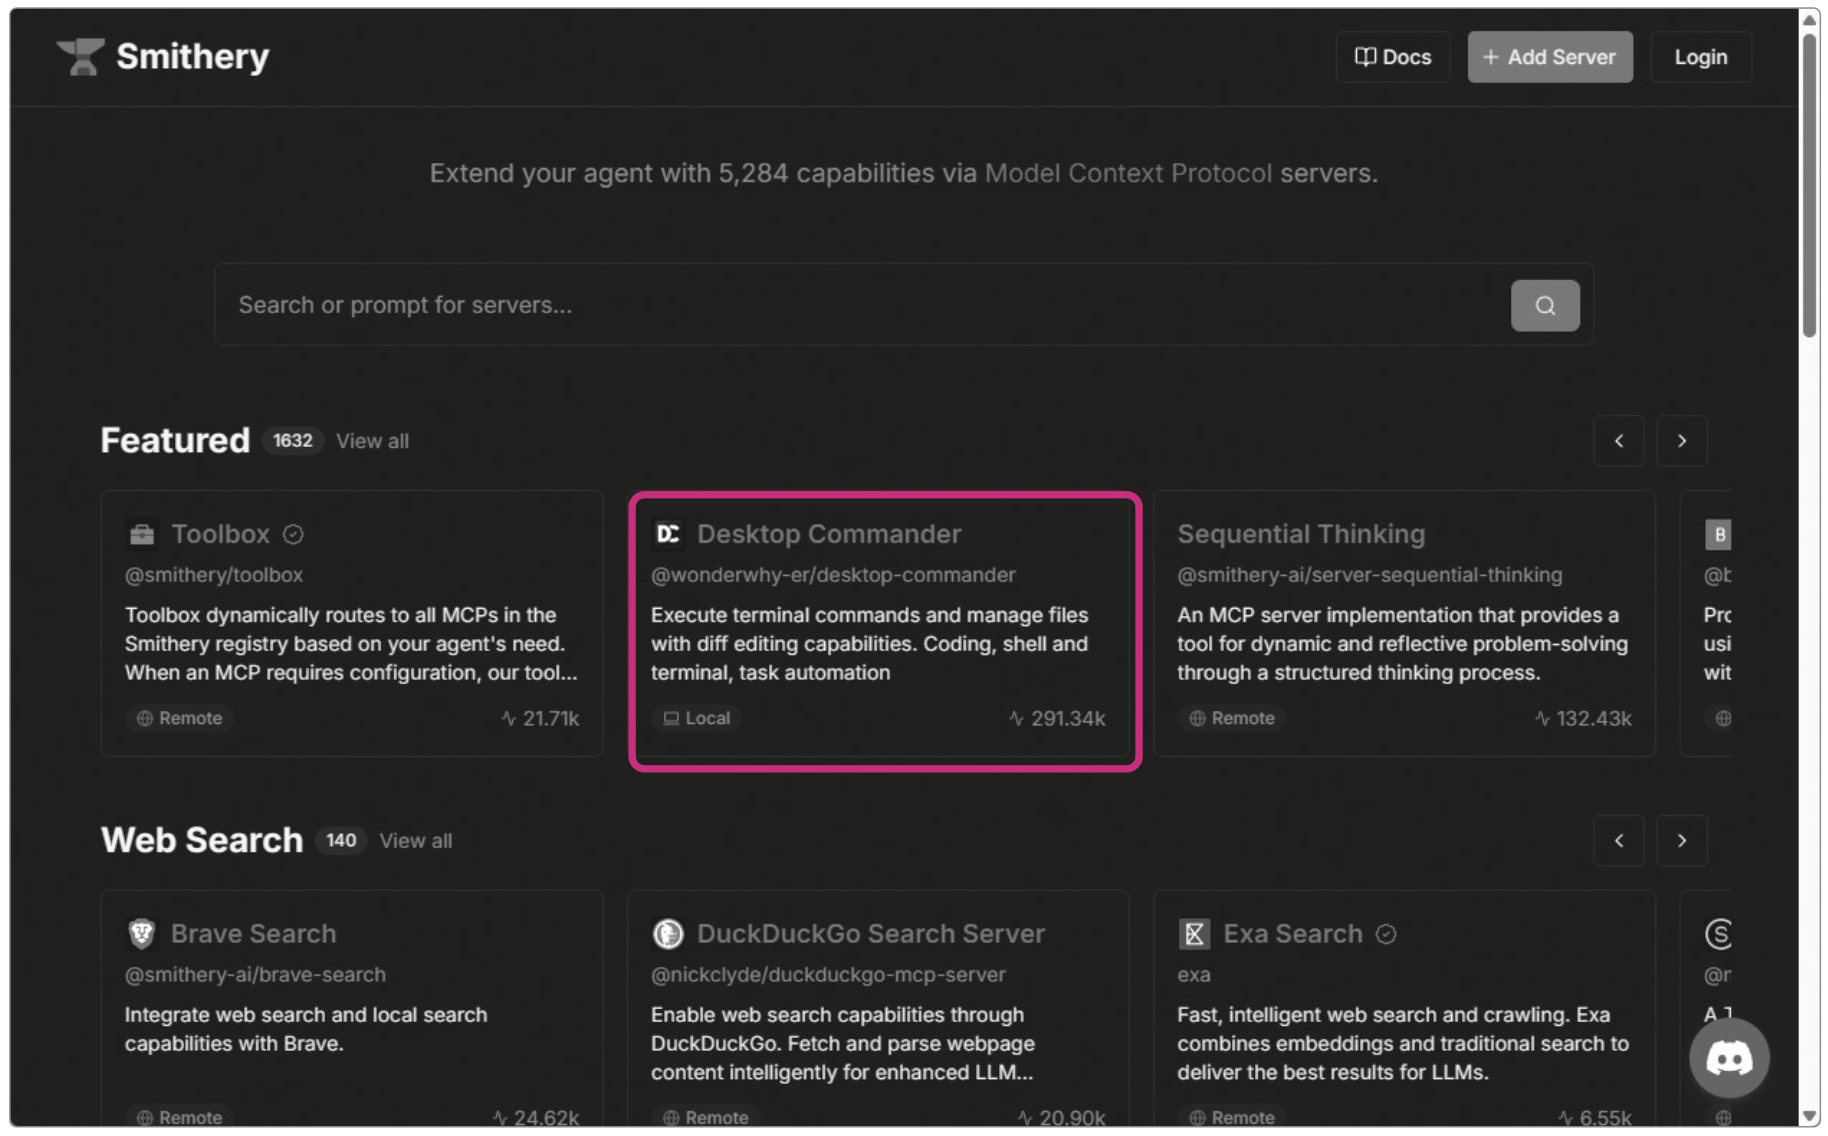The width and height of the screenshot is (1828, 1136).
Task: Click the Exa Search logo icon
Action: 1194,933
